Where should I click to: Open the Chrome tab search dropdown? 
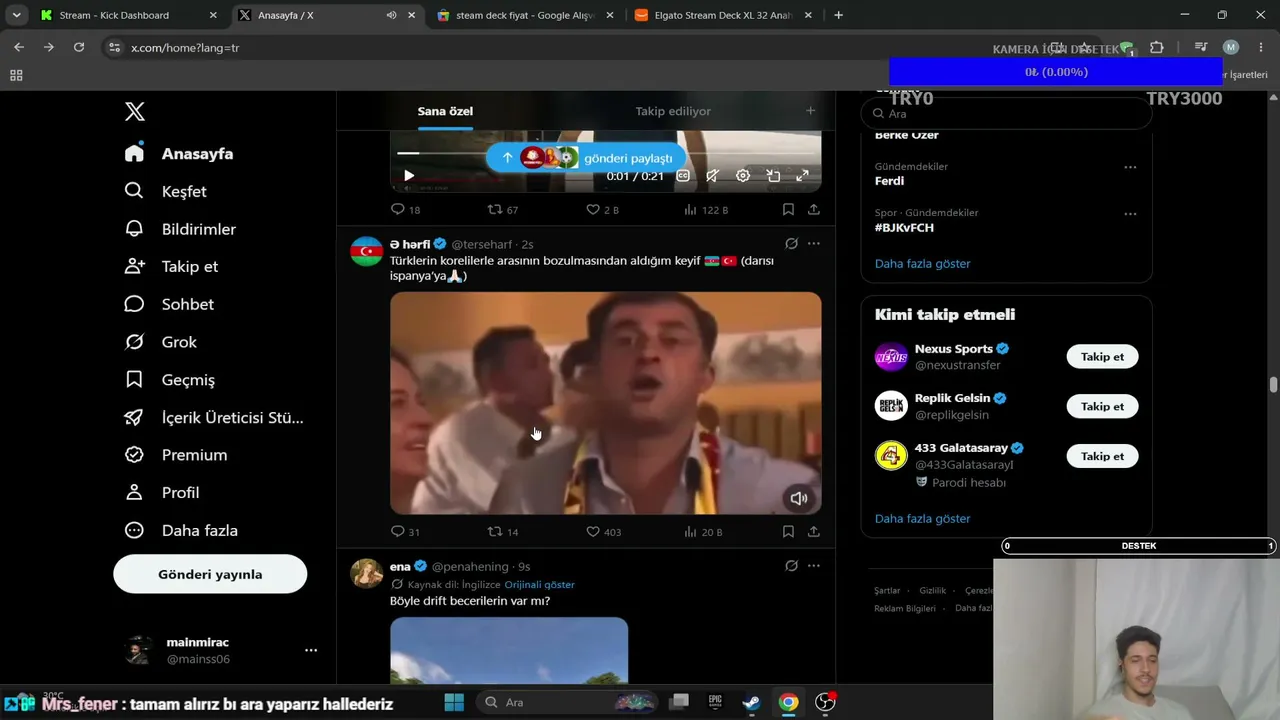pos(16,15)
